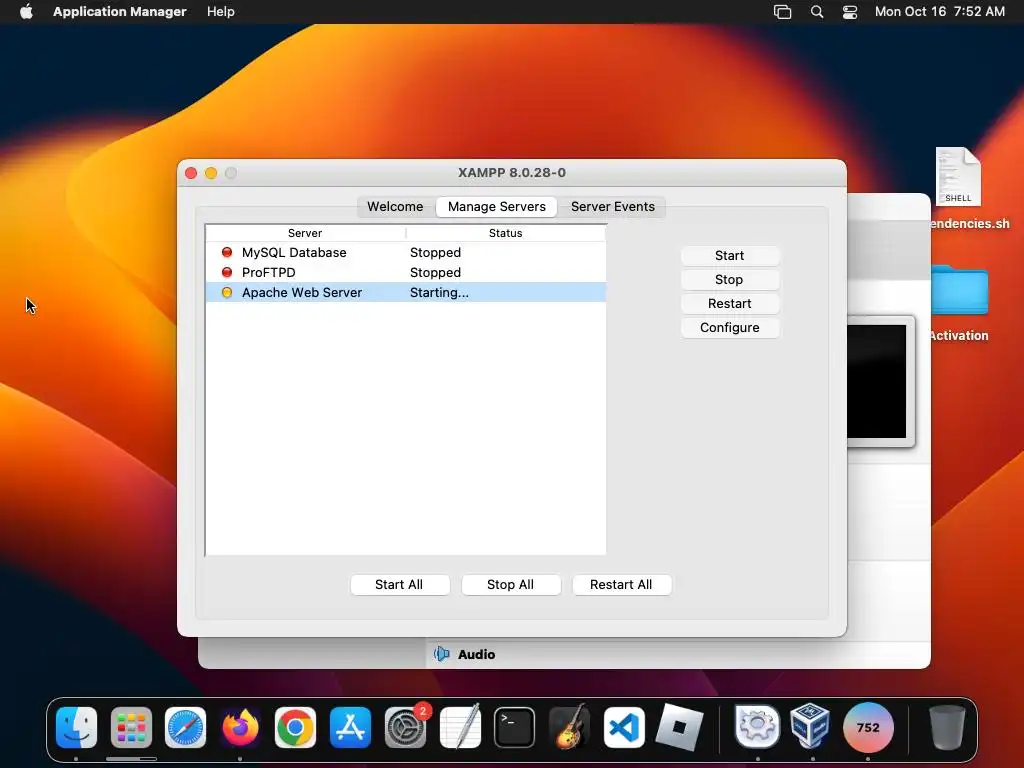Click the Stop All button
The height and width of the screenshot is (768, 1024).
point(511,584)
